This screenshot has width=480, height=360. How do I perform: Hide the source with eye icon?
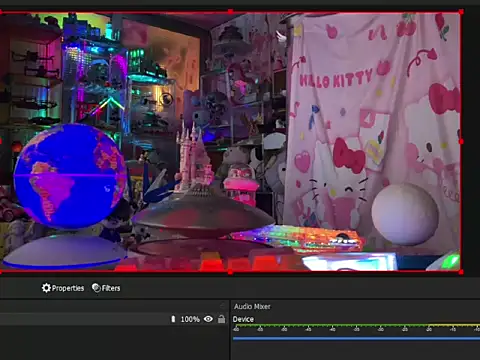(208, 319)
